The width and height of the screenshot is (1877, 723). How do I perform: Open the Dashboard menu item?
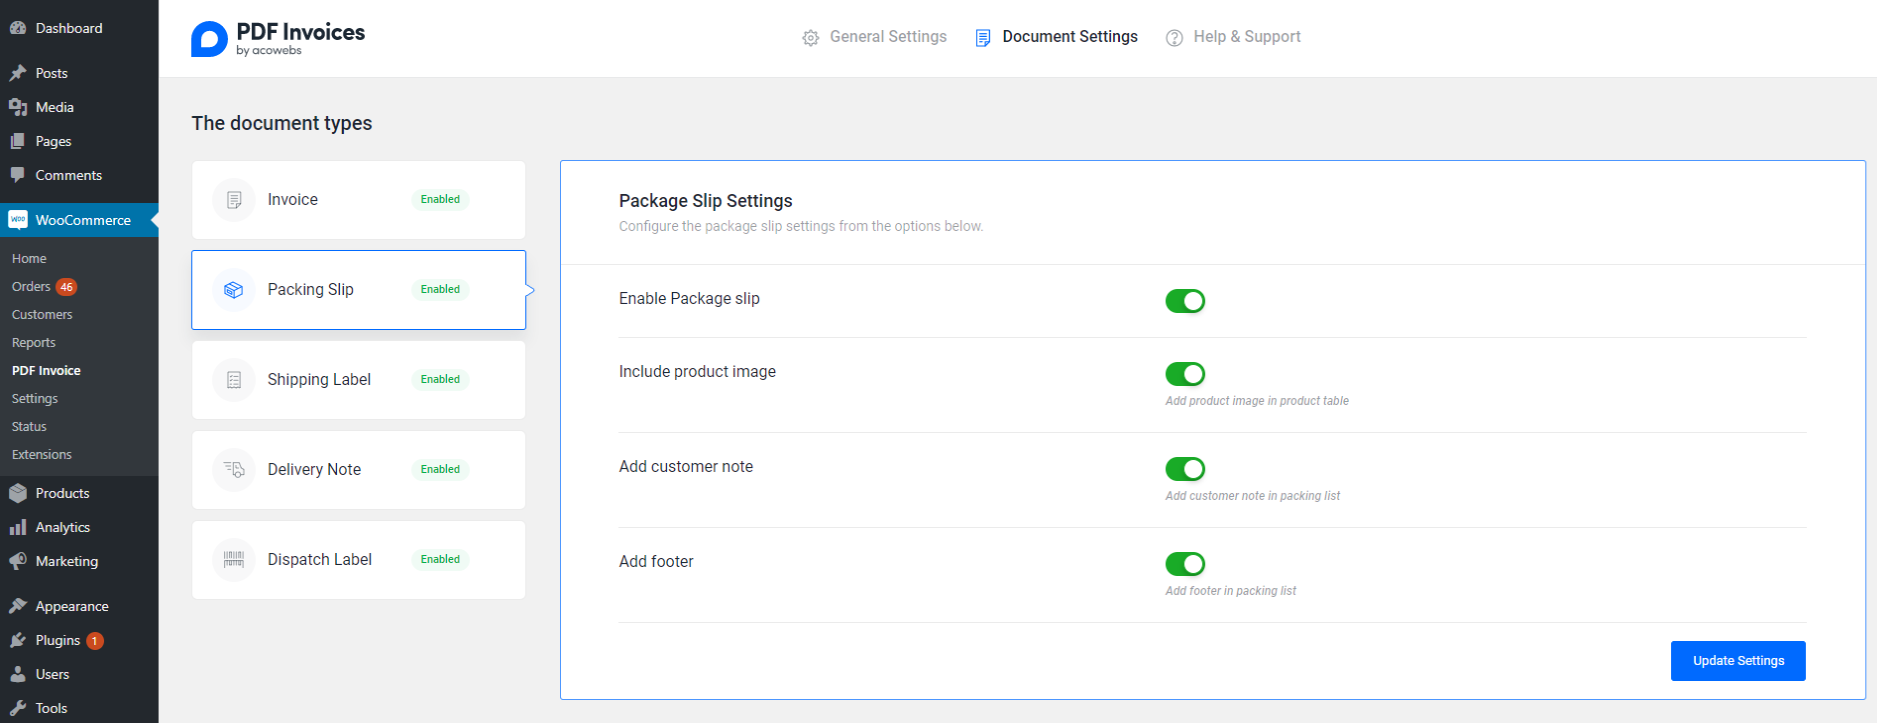(79, 28)
